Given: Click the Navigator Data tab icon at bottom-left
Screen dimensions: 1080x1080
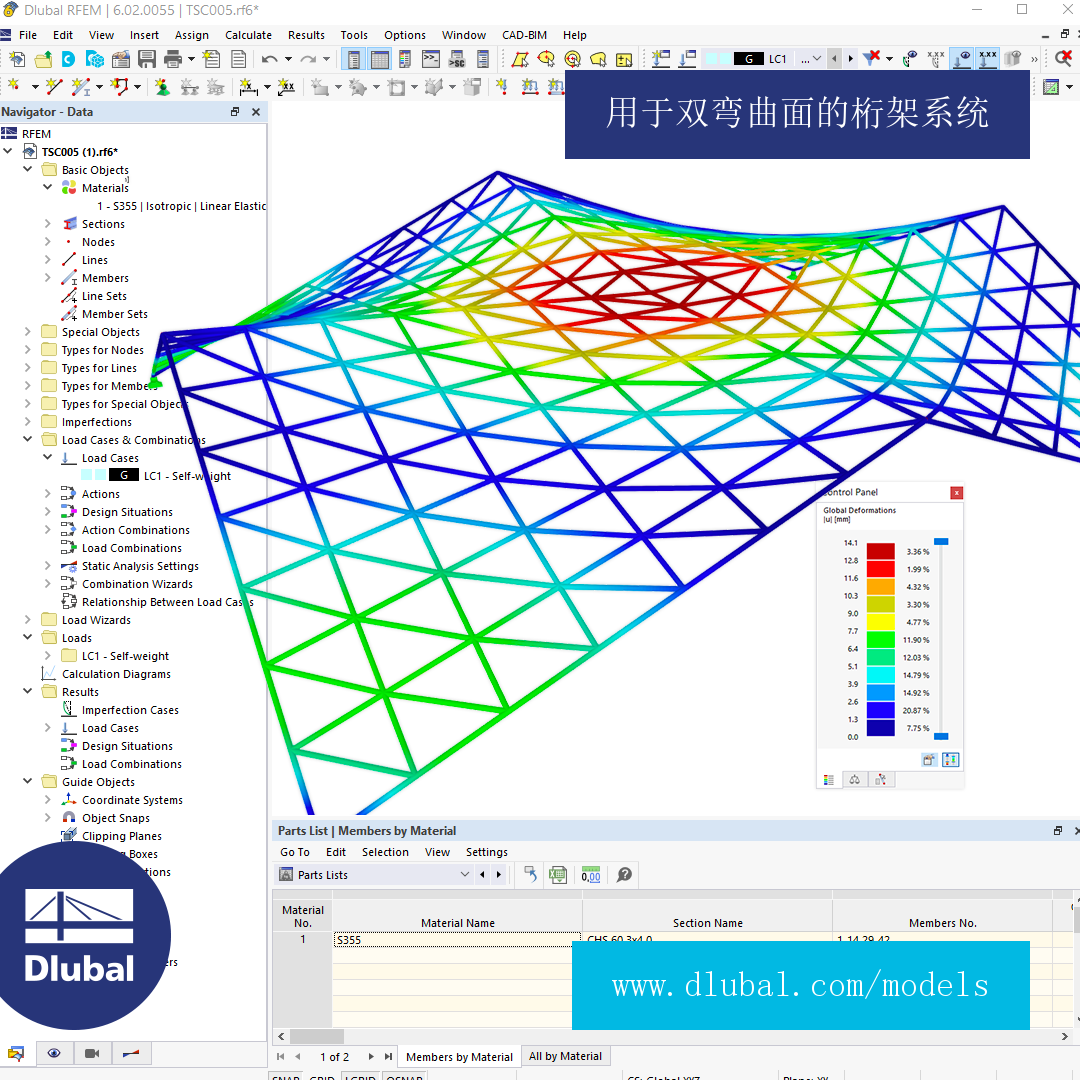Looking at the screenshot, I should pos(16,1053).
